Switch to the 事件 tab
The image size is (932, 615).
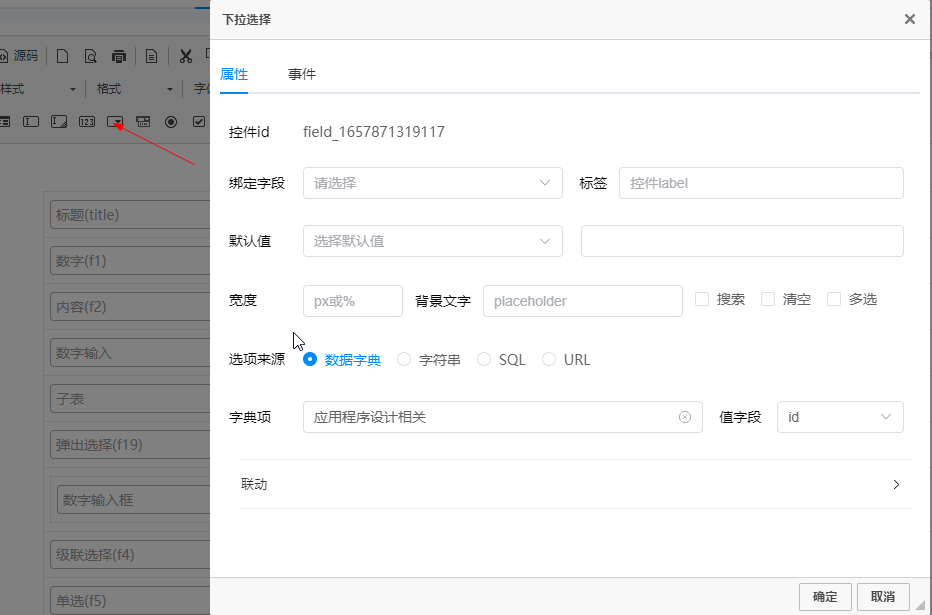tap(302, 75)
